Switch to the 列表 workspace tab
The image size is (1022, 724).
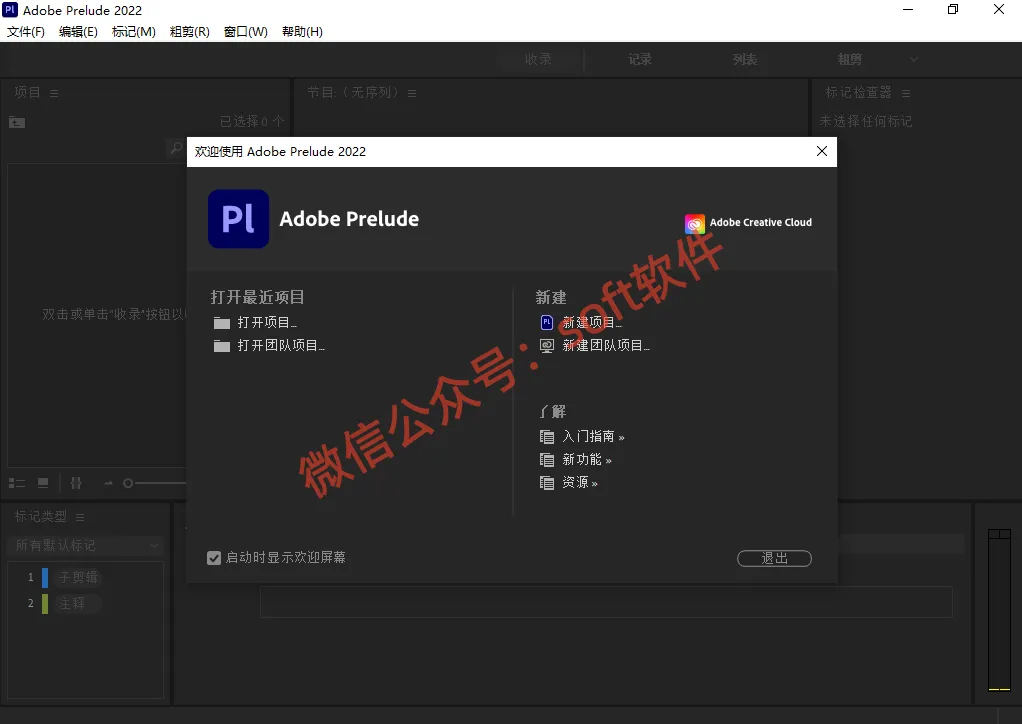pyautogui.click(x=745, y=59)
